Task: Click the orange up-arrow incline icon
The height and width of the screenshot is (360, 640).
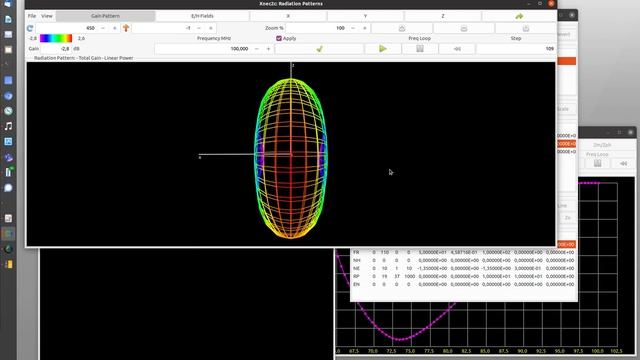Action: coord(126,28)
